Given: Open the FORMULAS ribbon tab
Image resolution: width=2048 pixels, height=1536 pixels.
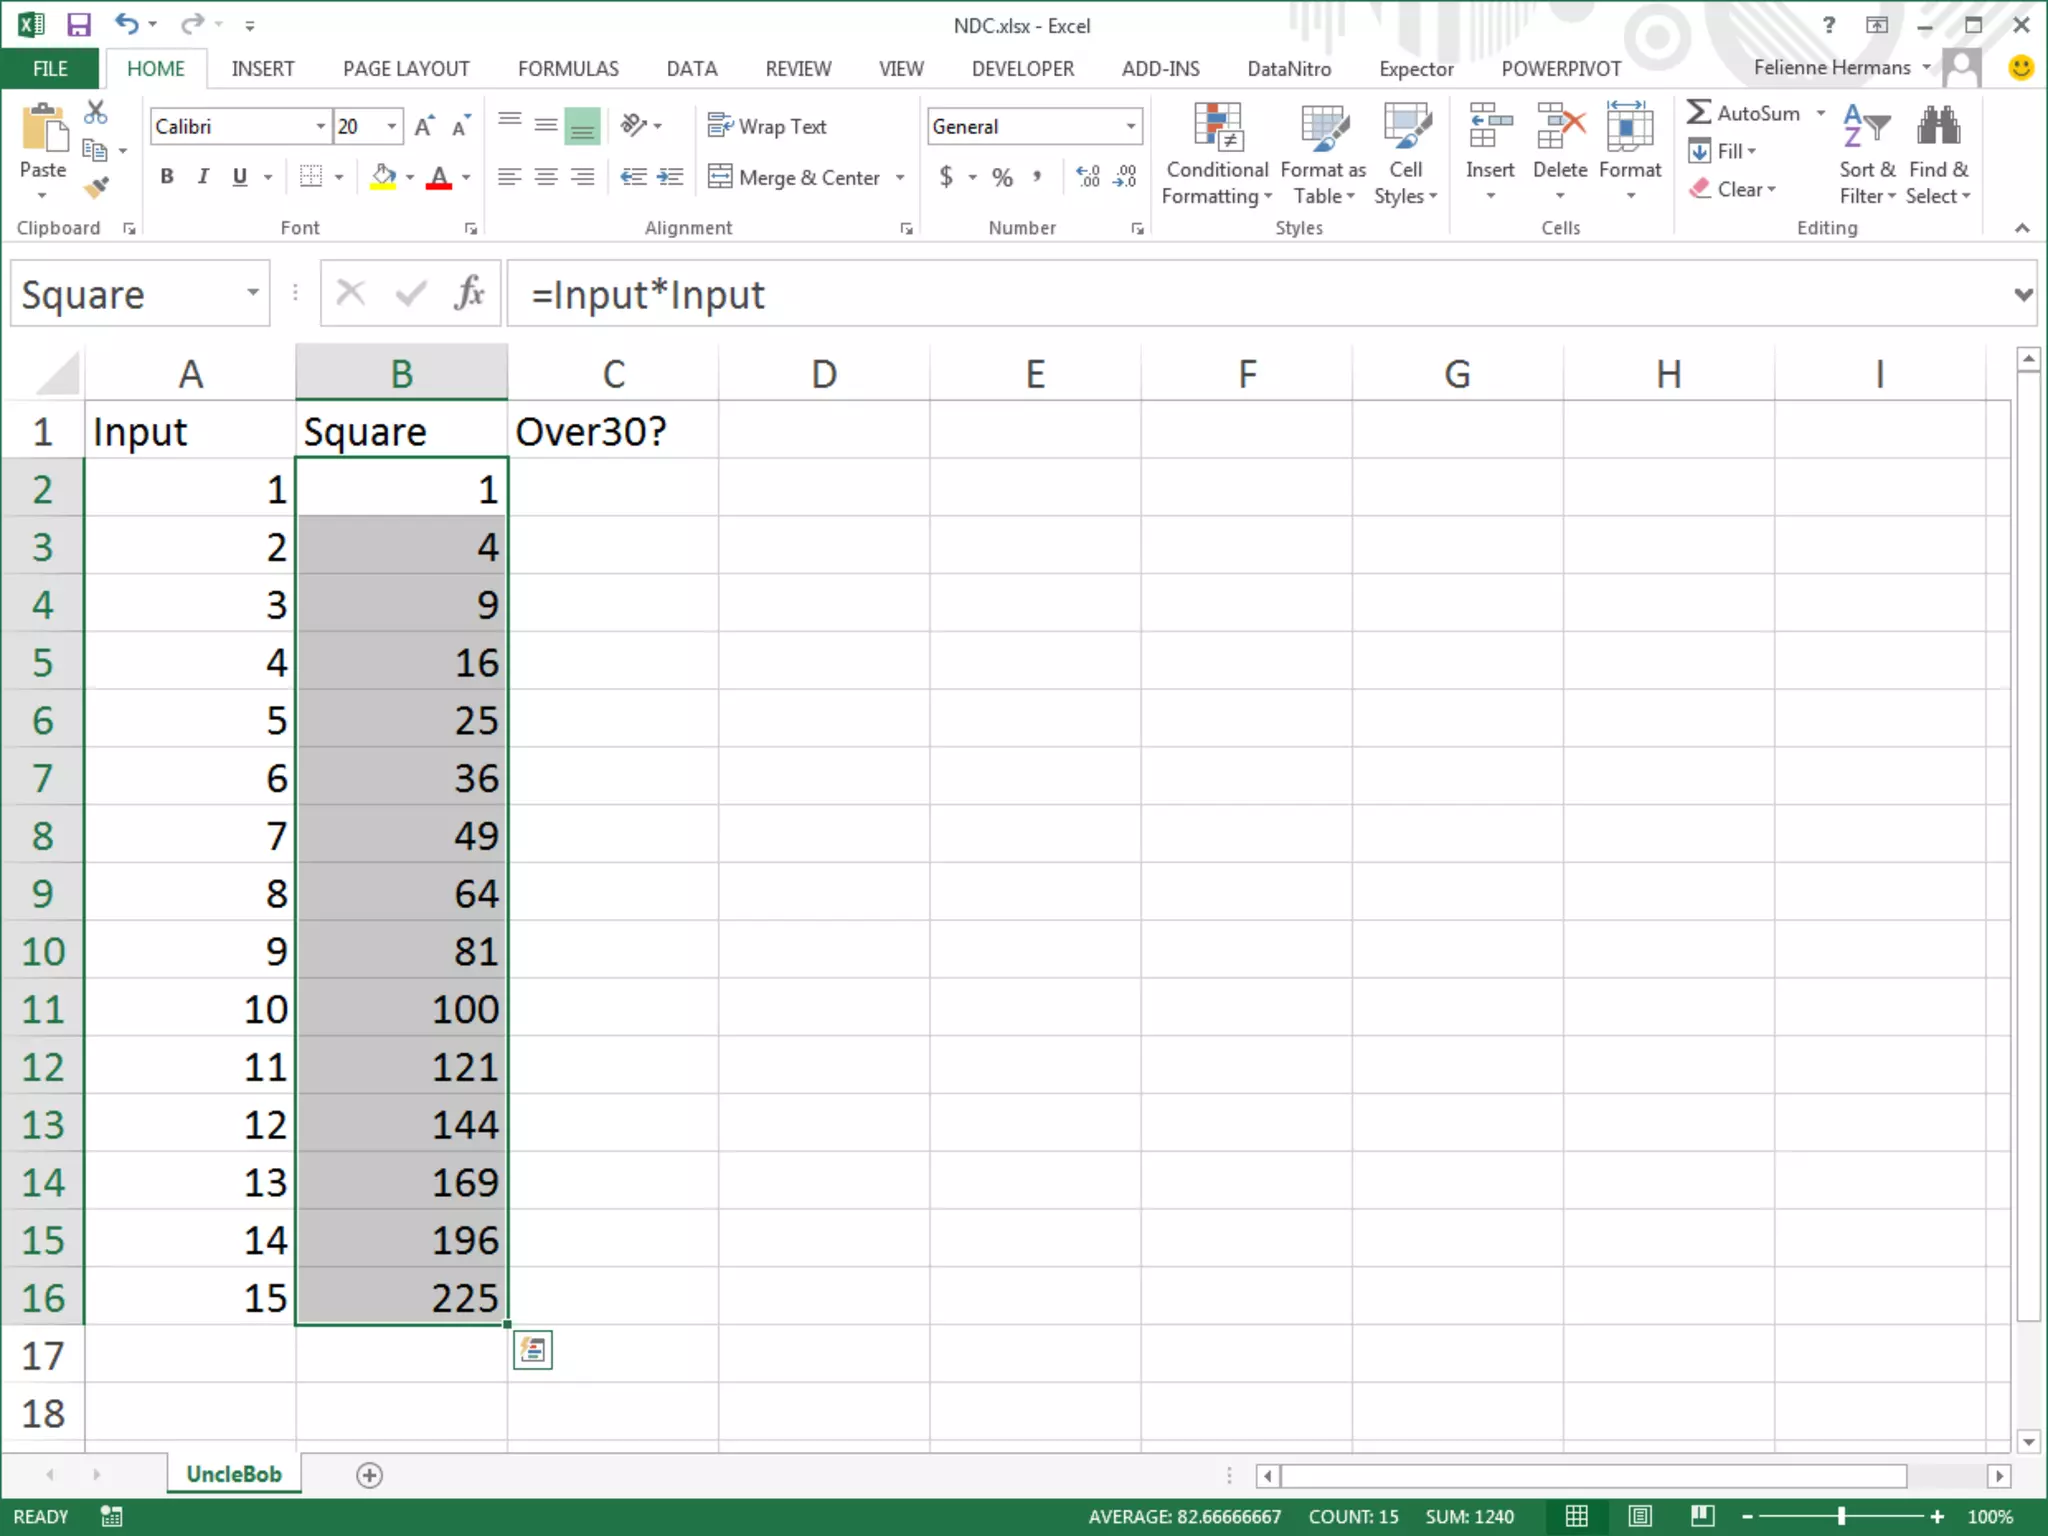Looking at the screenshot, I should (567, 69).
